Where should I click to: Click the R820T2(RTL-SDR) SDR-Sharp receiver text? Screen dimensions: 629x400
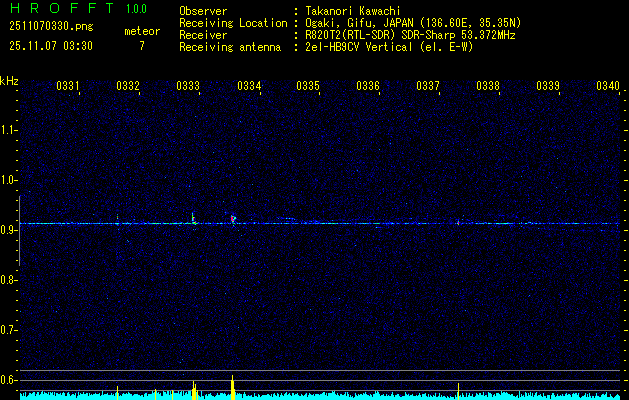pos(410,35)
